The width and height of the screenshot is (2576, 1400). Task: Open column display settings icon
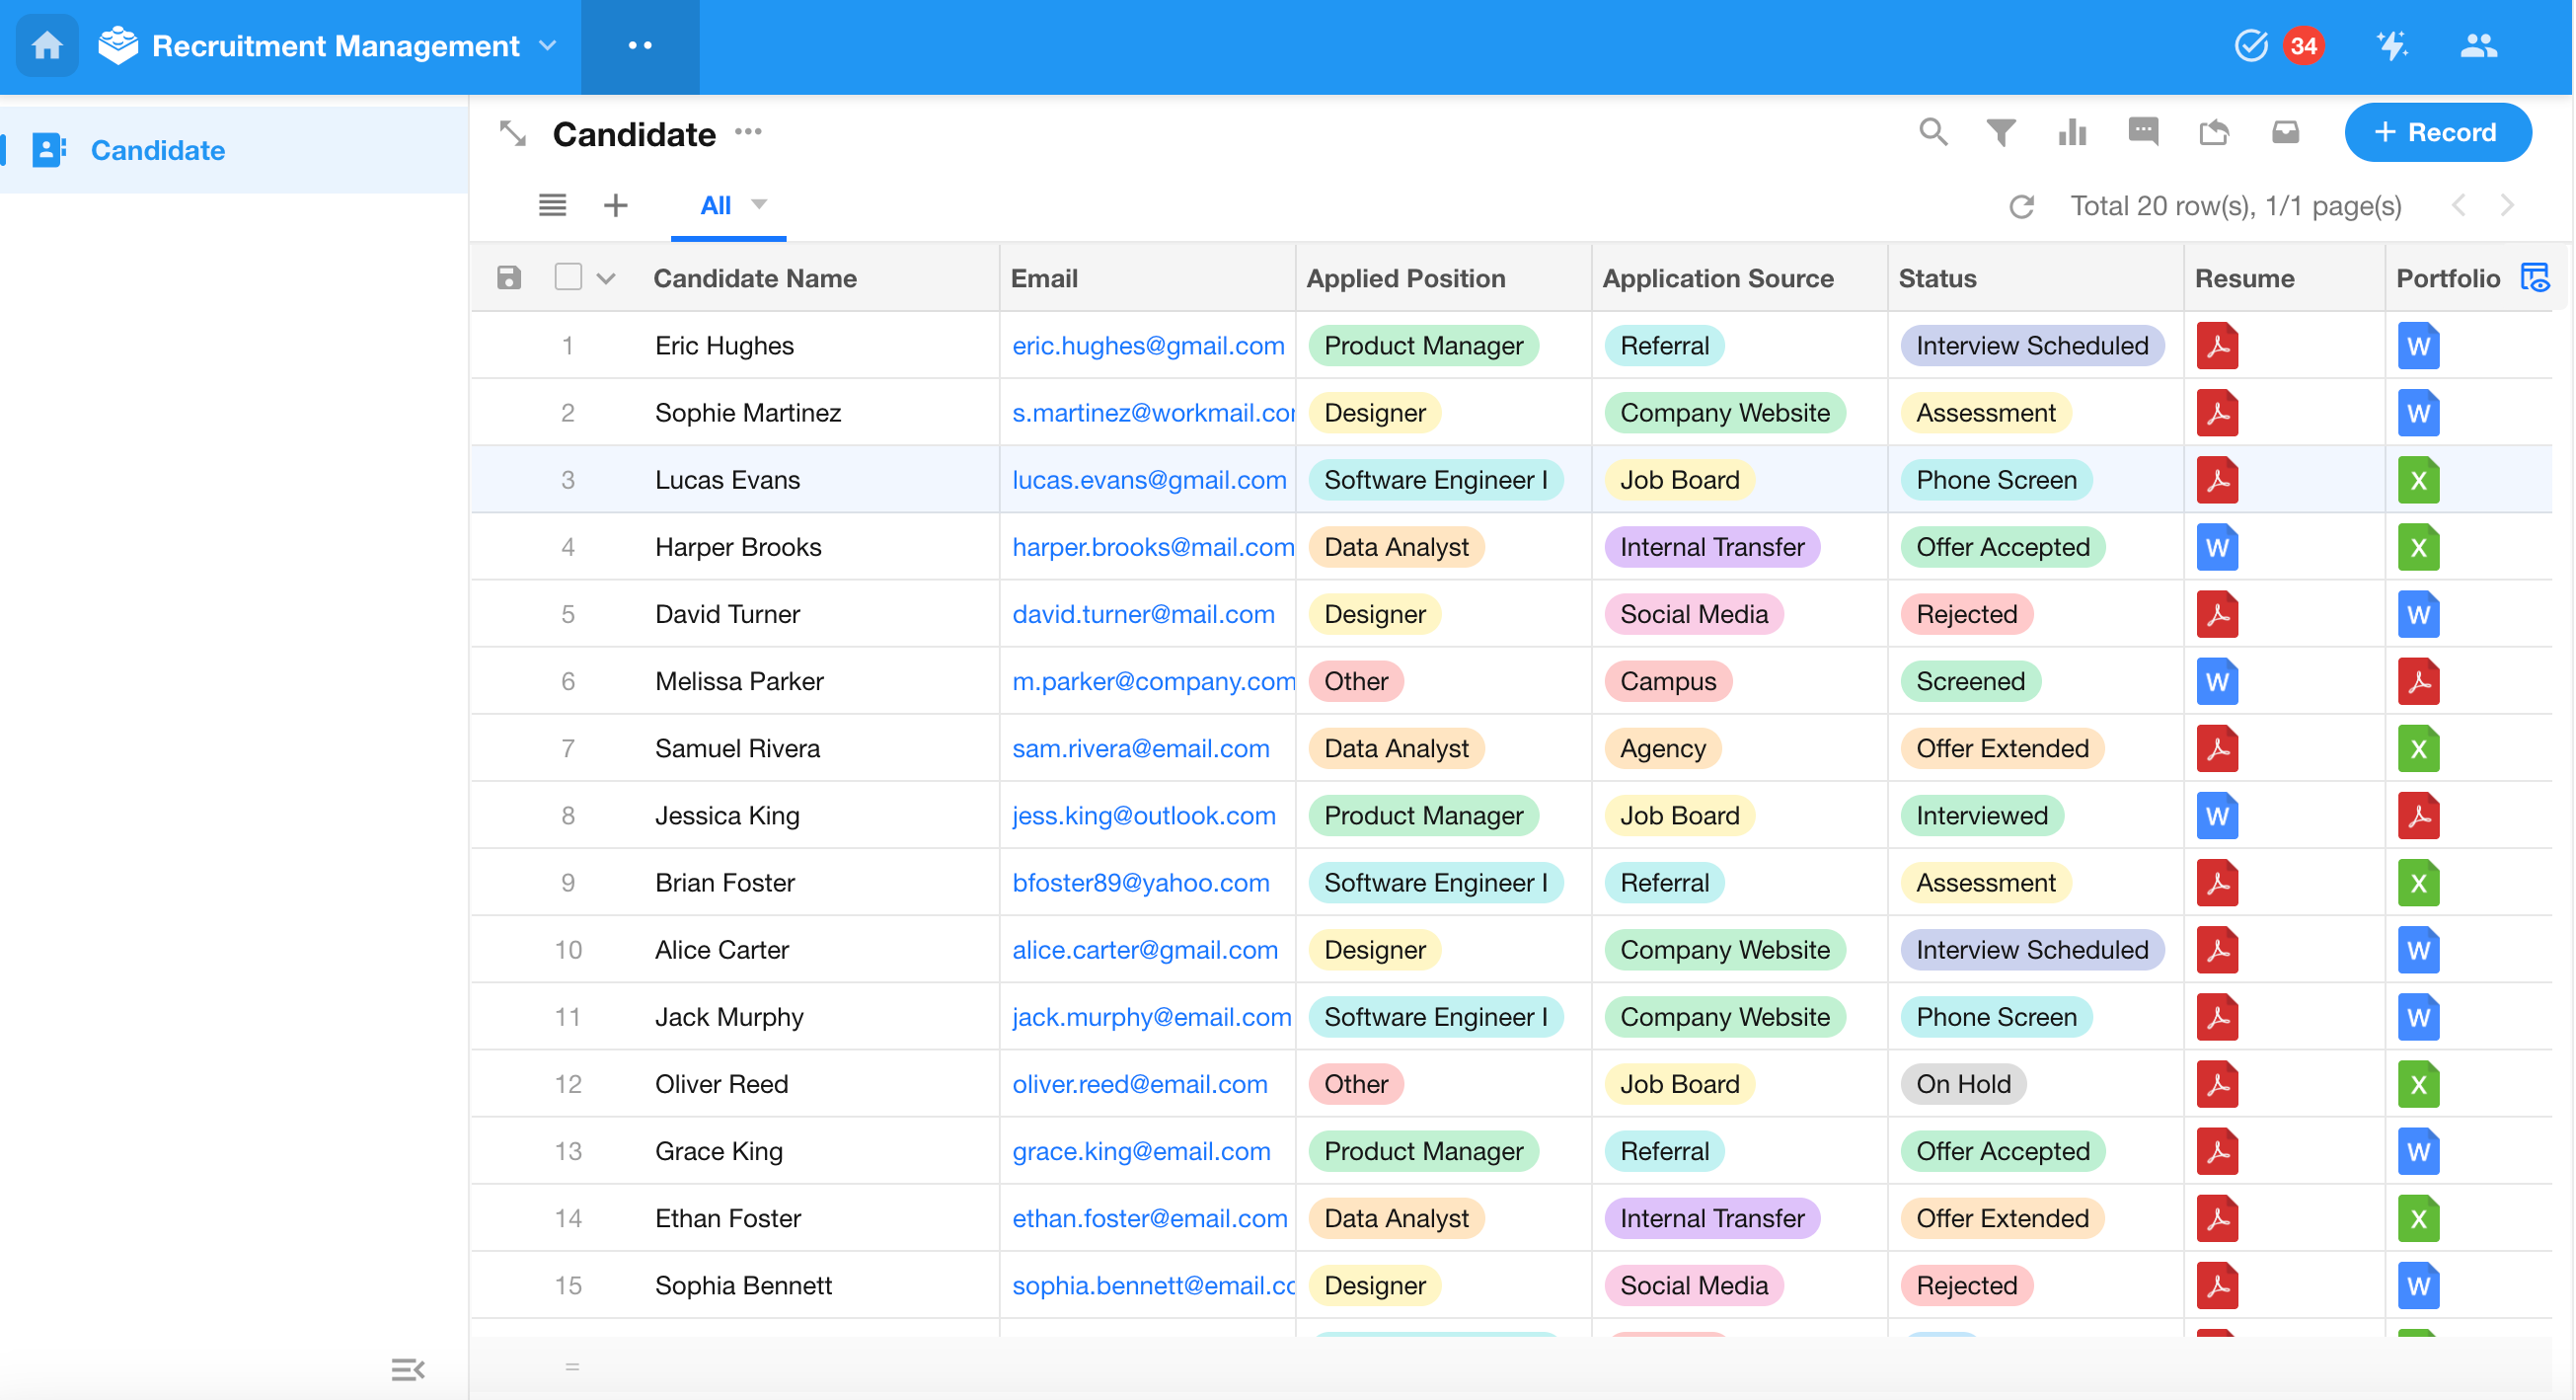2534,278
